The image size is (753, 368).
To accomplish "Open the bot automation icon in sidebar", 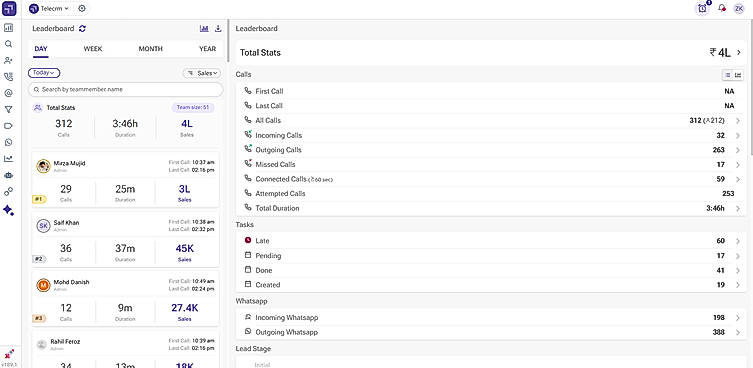I will (x=9, y=176).
